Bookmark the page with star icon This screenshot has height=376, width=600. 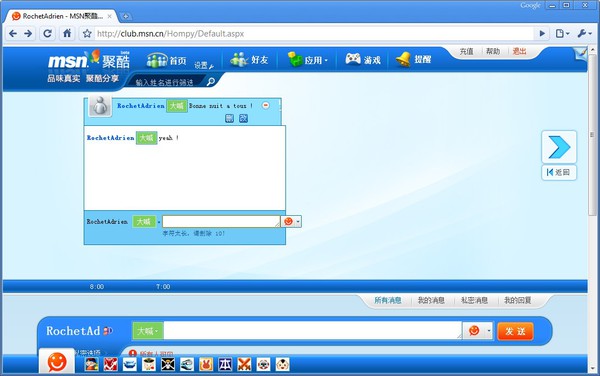point(87,34)
